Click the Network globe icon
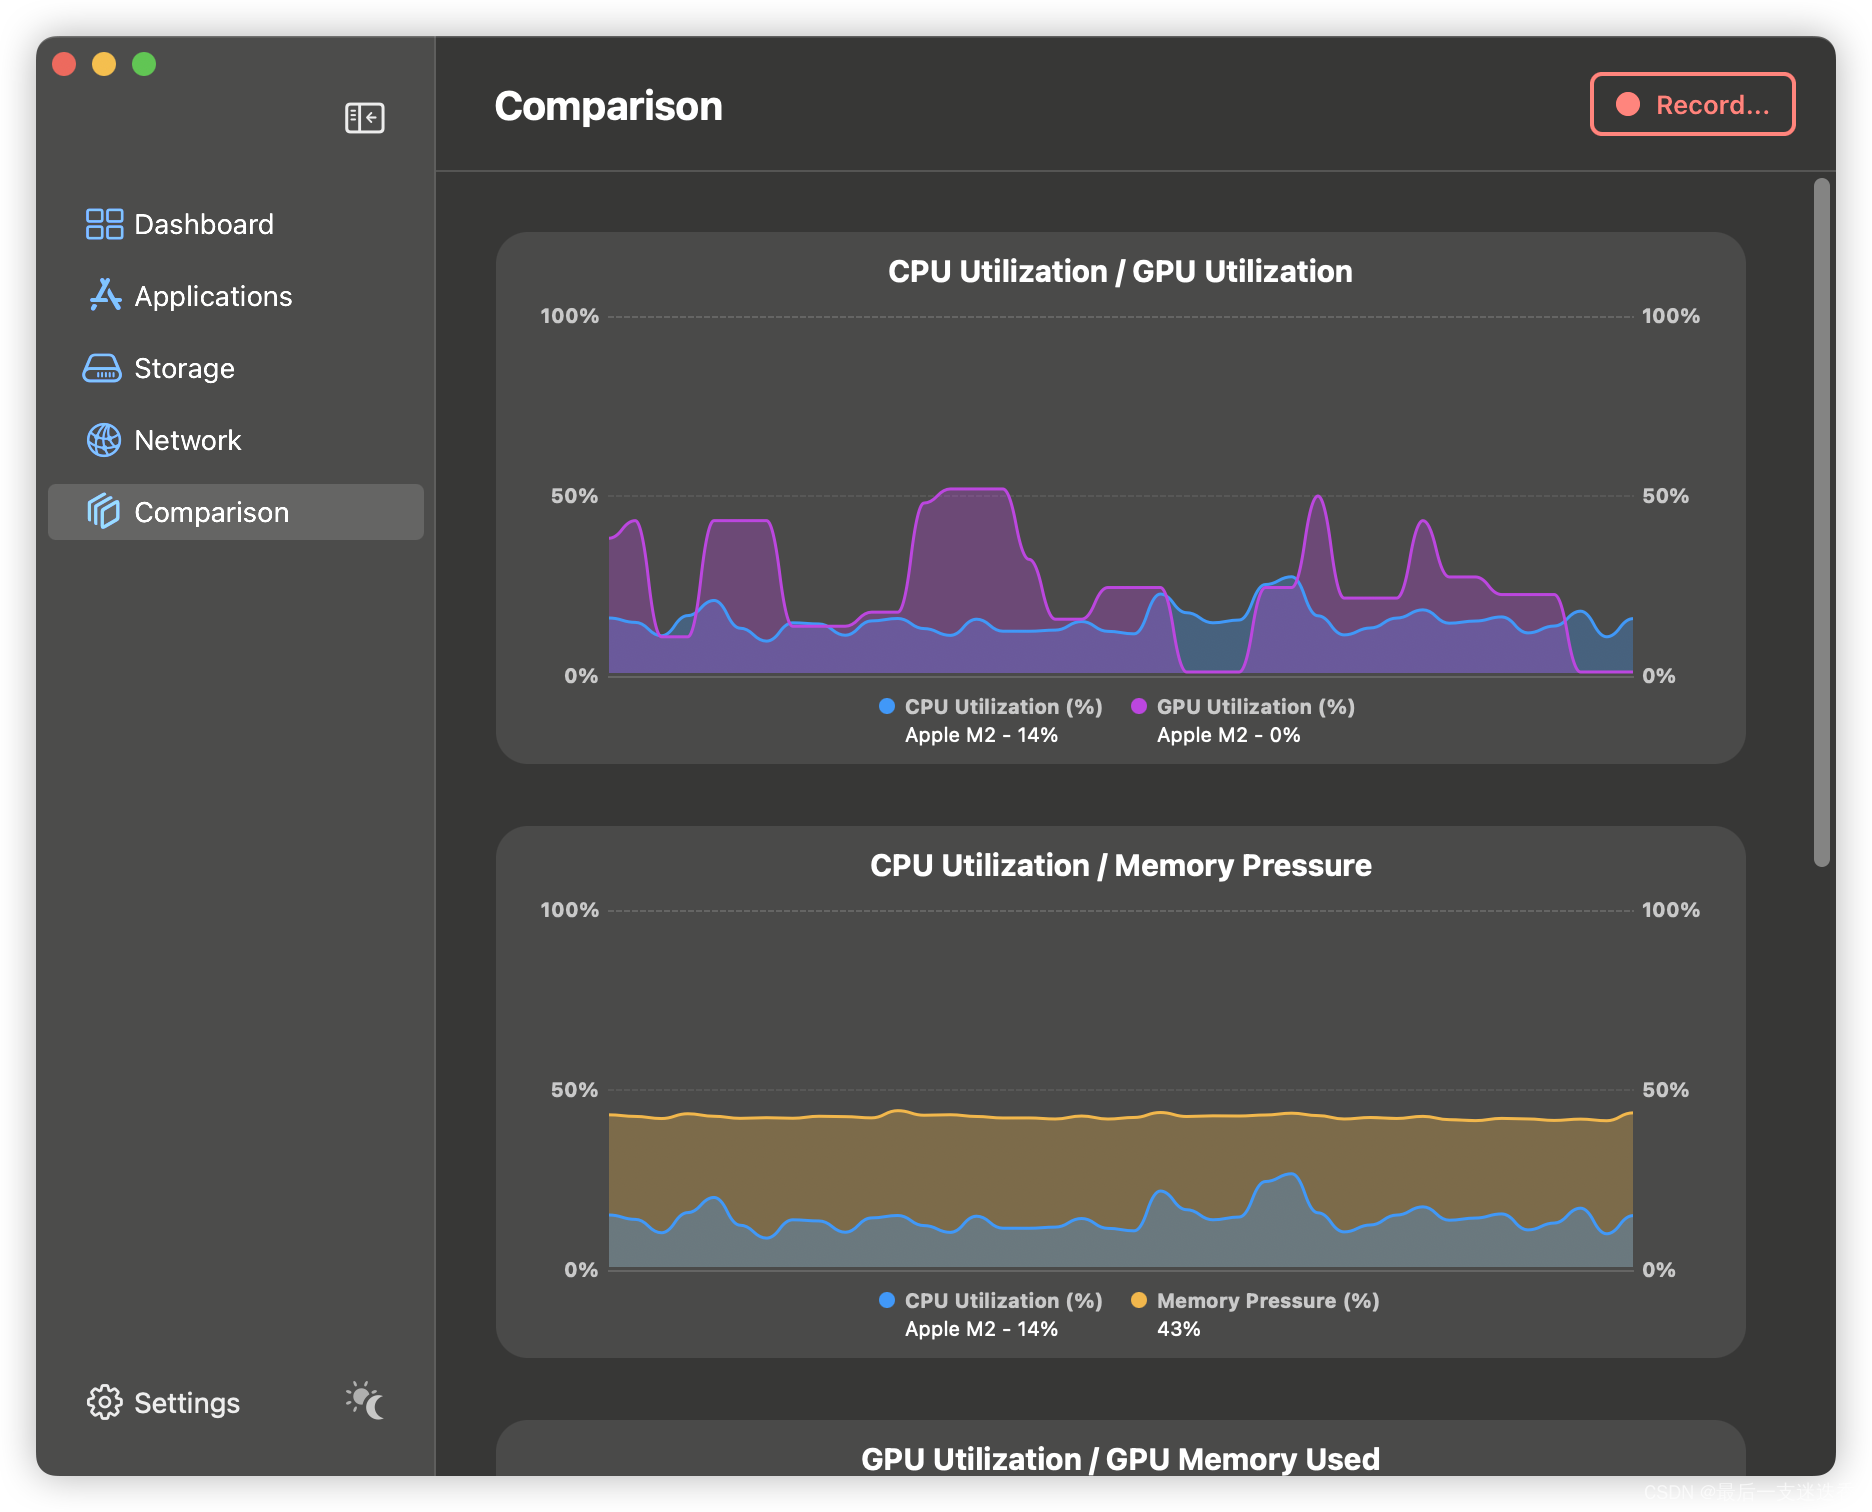The height and width of the screenshot is (1512, 1872). pos(104,440)
